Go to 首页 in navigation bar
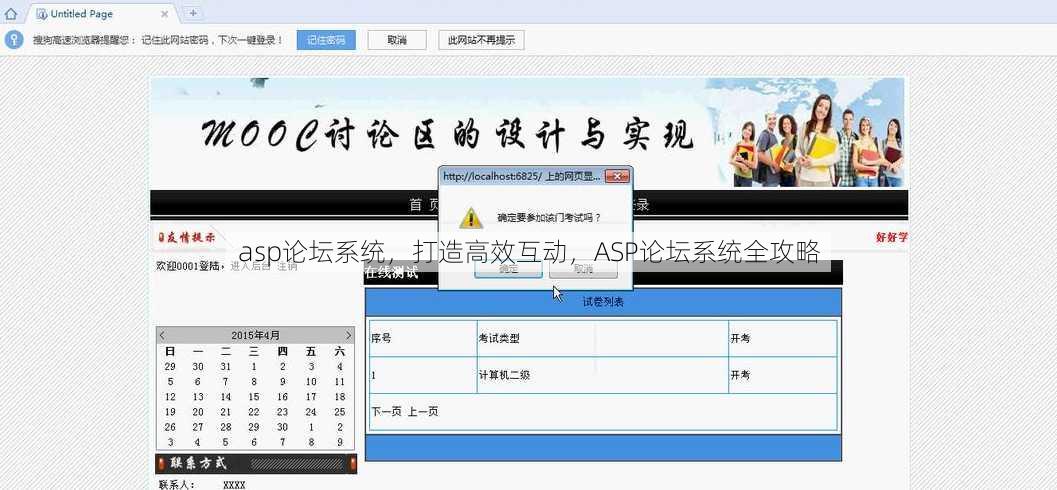Screen dimensions: 1057x490 (x=424, y=205)
